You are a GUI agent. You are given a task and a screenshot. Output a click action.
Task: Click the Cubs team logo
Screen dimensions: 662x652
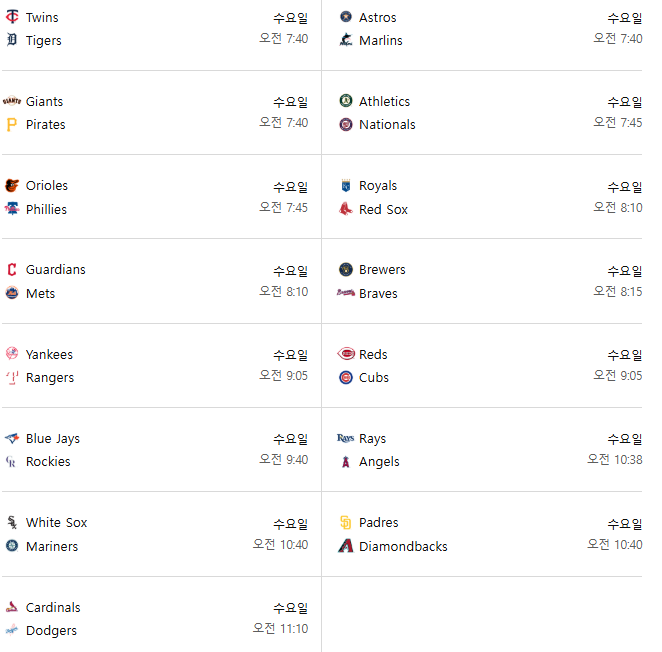click(346, 377)
